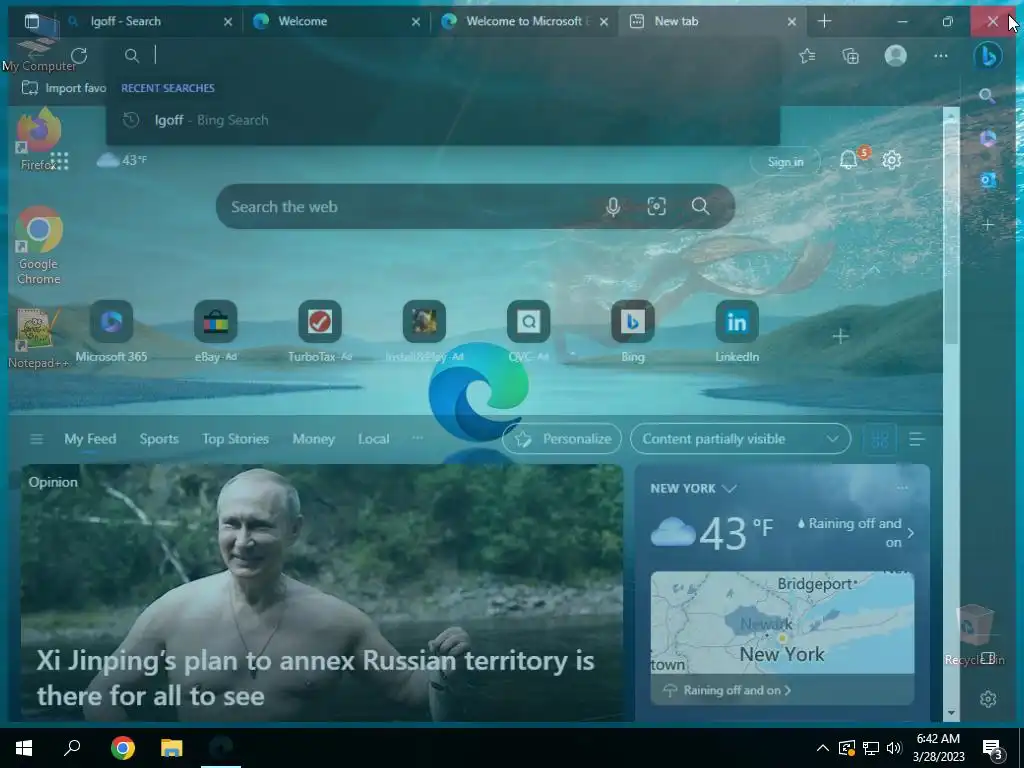Show more feed categories ellipsis
The image size is (1024, 768).
coord(417,438)
